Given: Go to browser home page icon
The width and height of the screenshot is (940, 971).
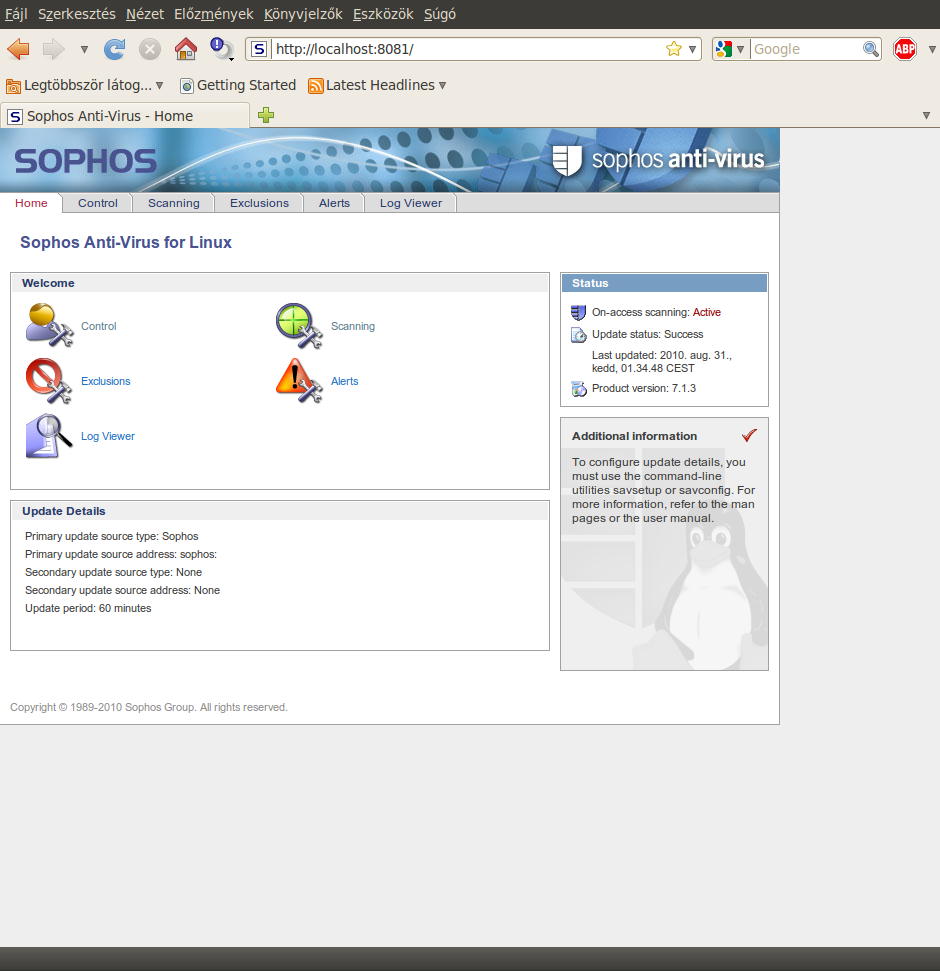Looking at the screenshot, I should pos(186,49).
